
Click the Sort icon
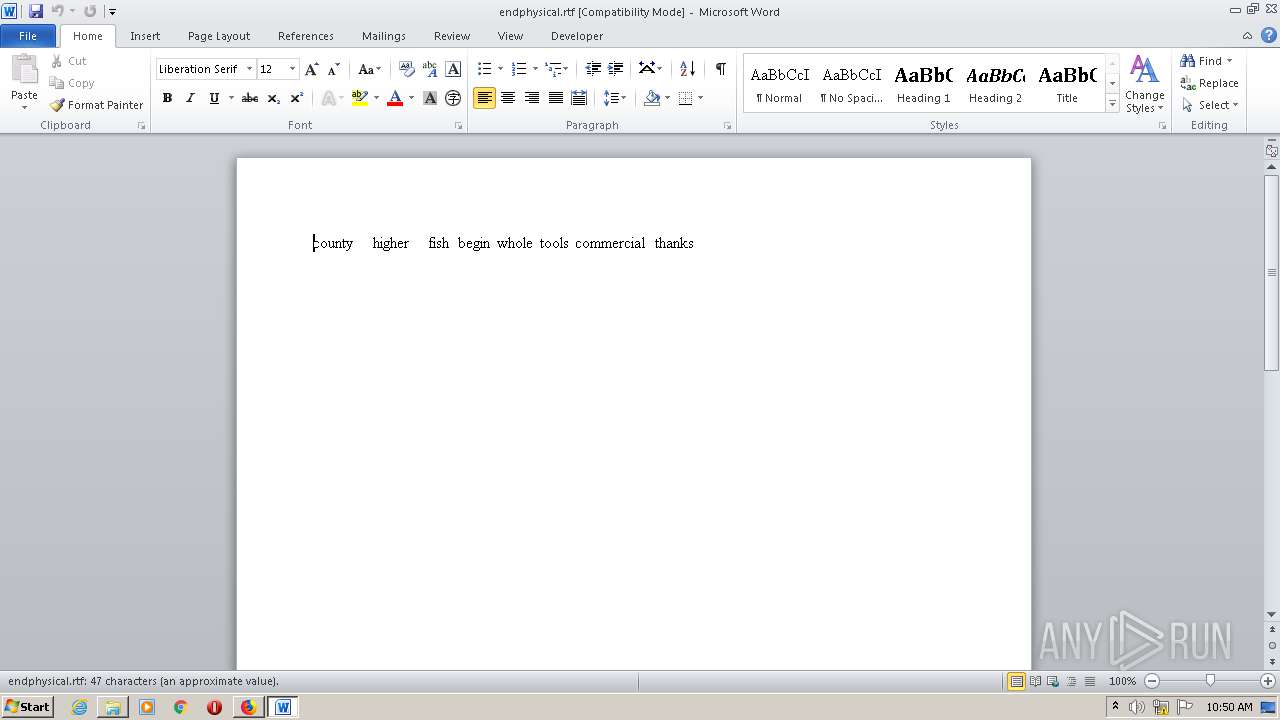tap(687, 69)
